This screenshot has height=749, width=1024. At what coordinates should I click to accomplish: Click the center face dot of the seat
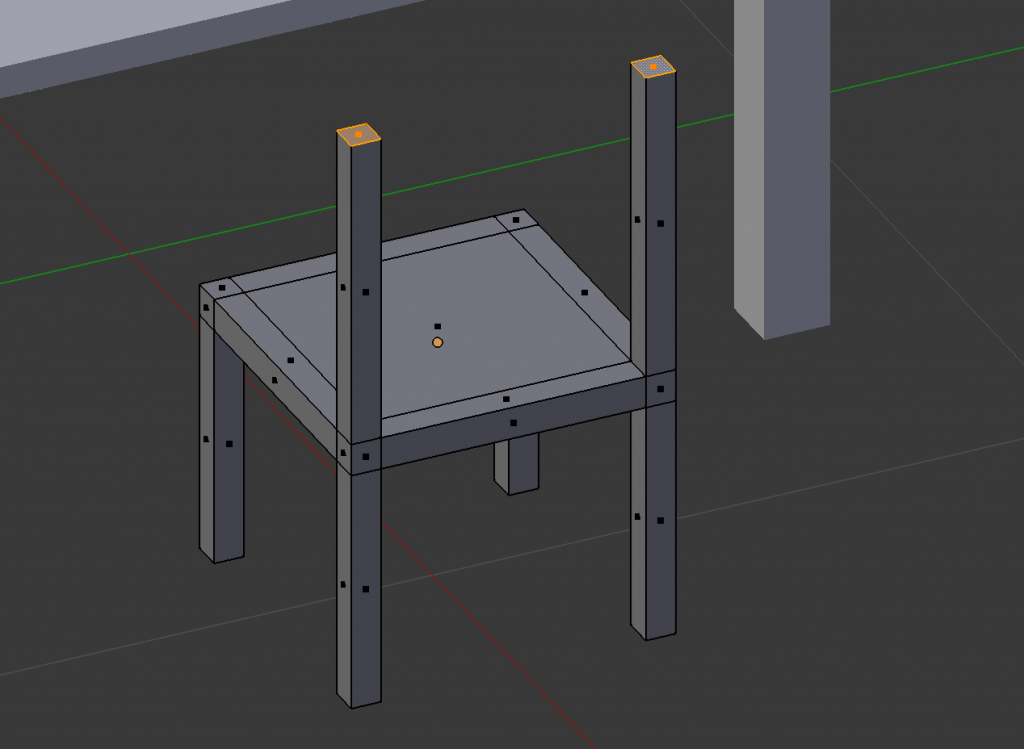click(437, 326)
